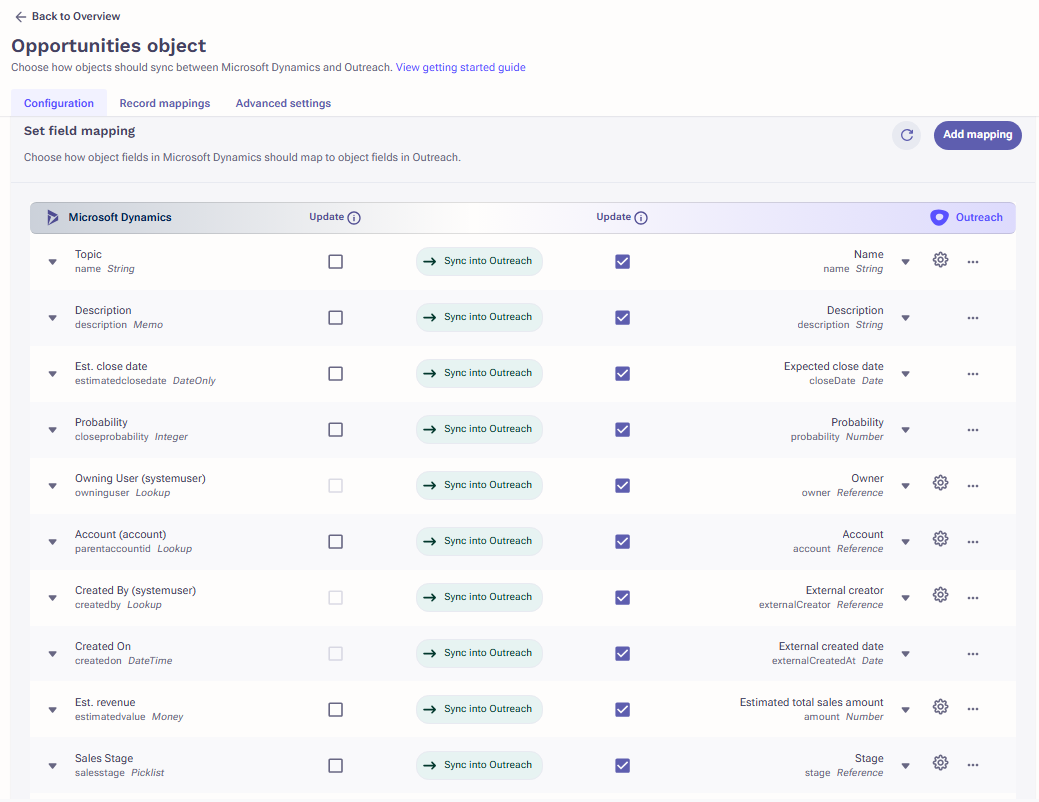Enable Dynamics update checkbox for Description
1039x802 pixels.
tap(336, 318)
